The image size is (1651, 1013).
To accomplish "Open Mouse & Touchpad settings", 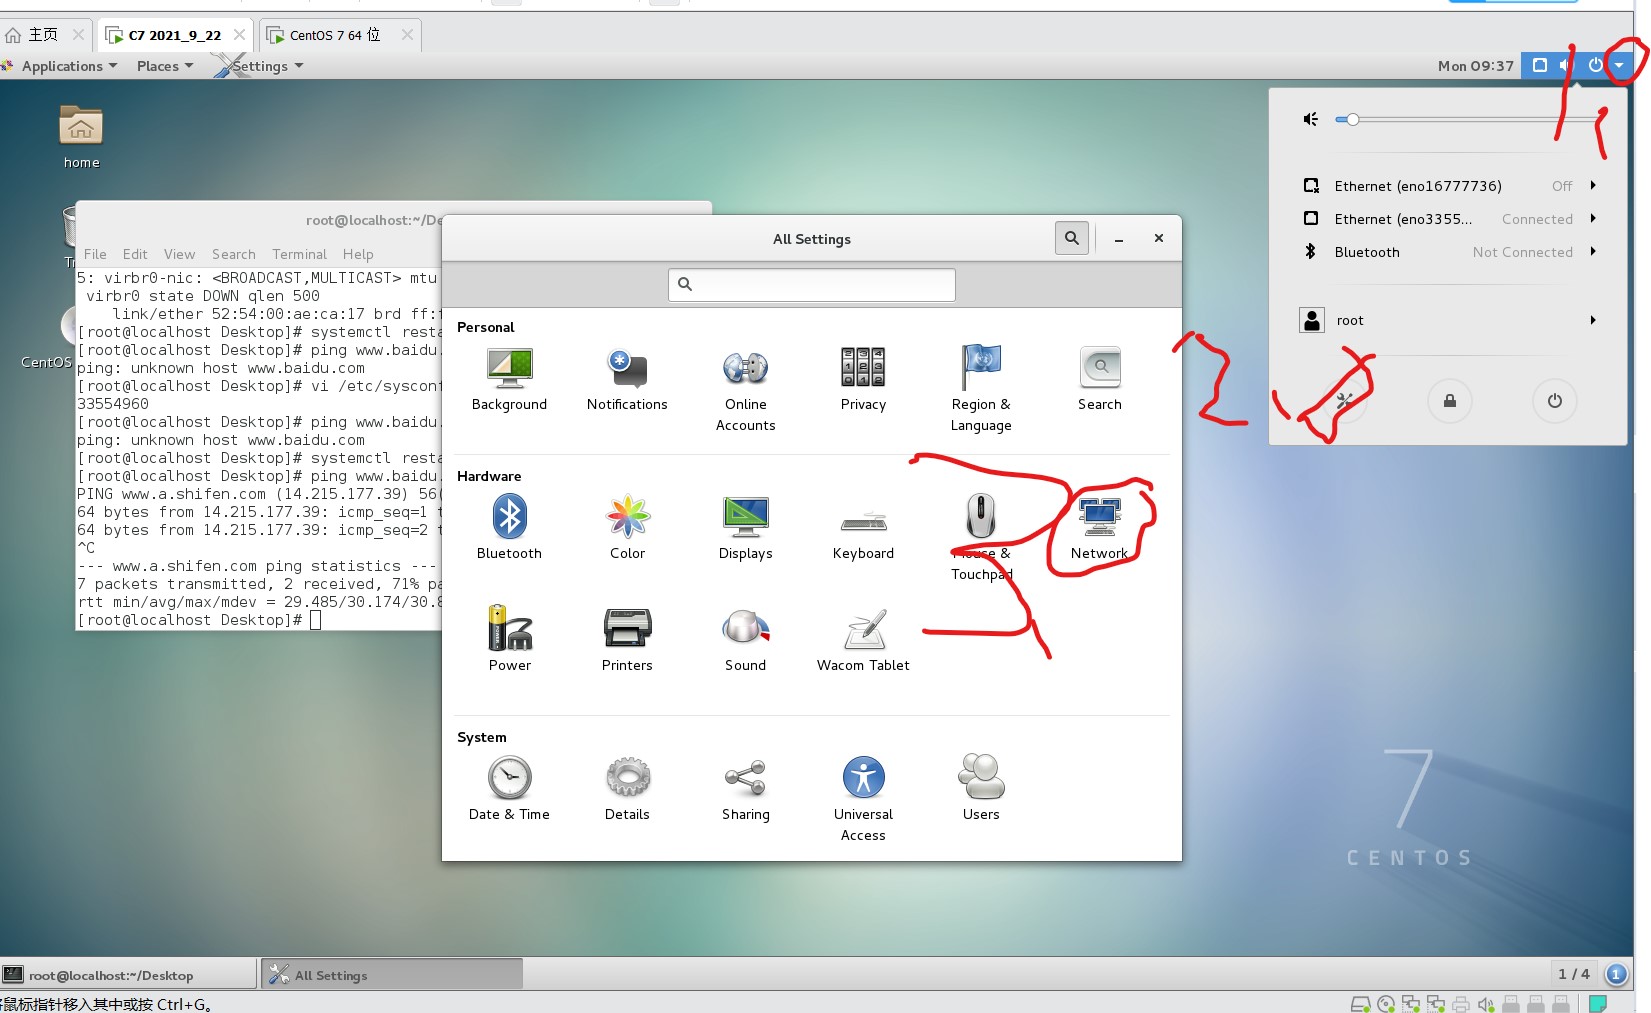I will (x=981, y=538).
